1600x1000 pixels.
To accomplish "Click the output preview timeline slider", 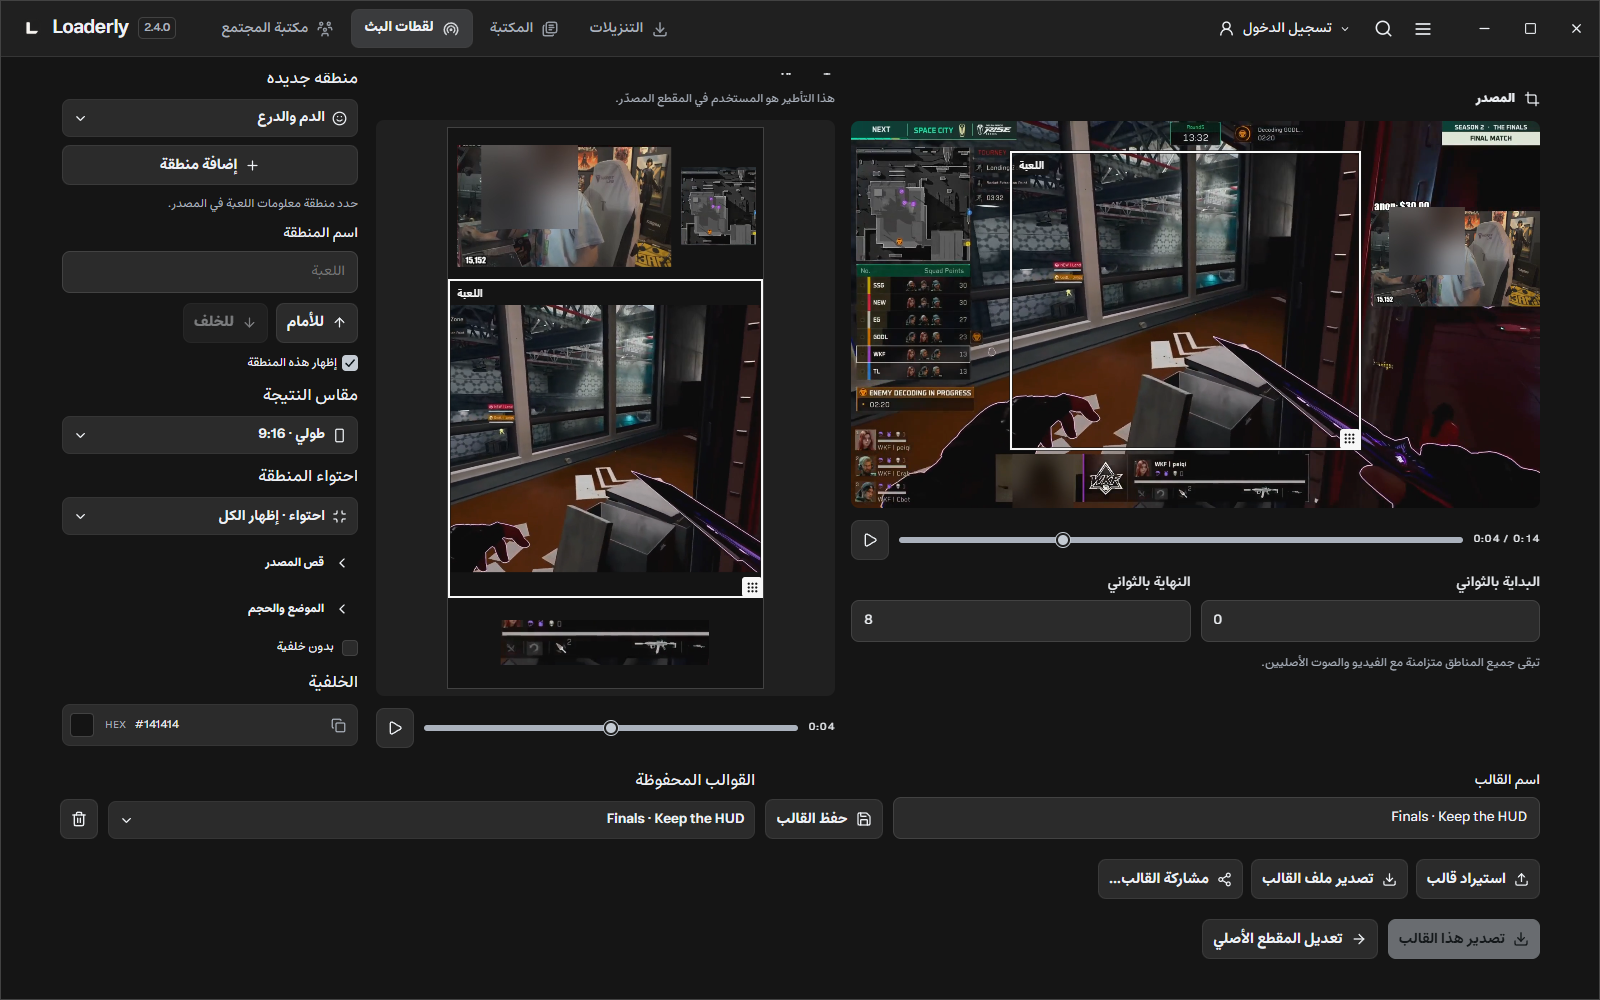I will click(611, 728).
